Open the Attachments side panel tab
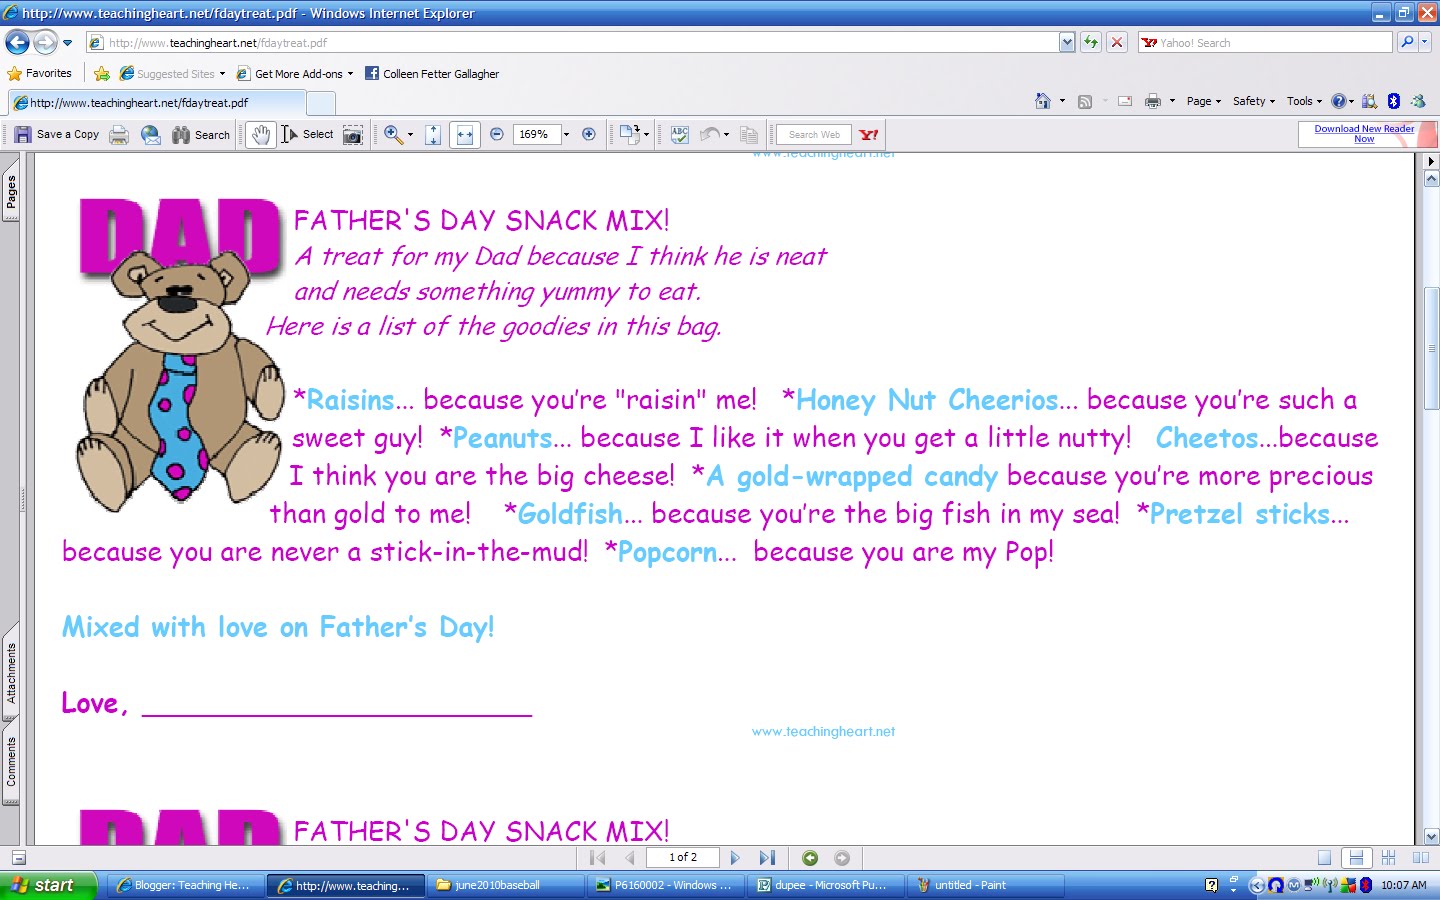 (11, 673)
